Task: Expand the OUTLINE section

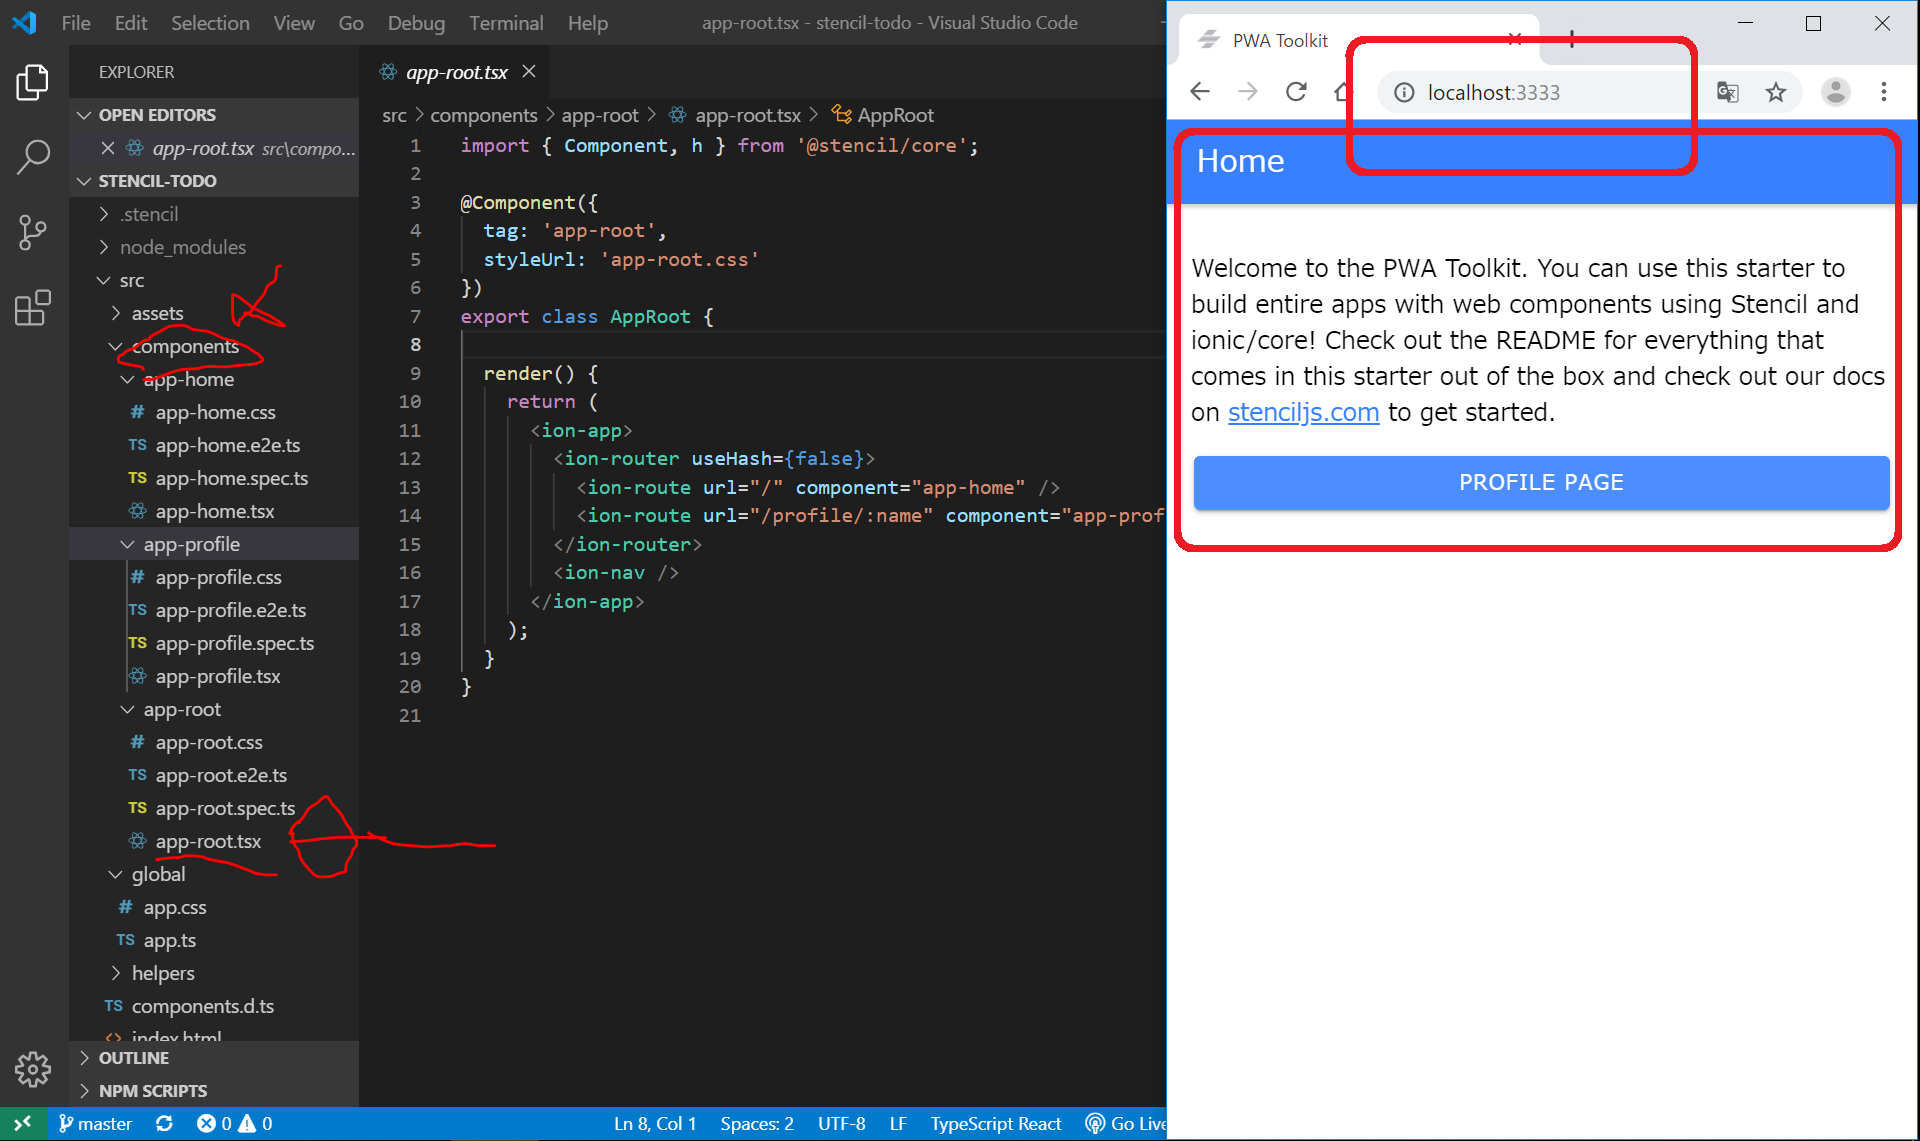Action: click(133, 1058)
